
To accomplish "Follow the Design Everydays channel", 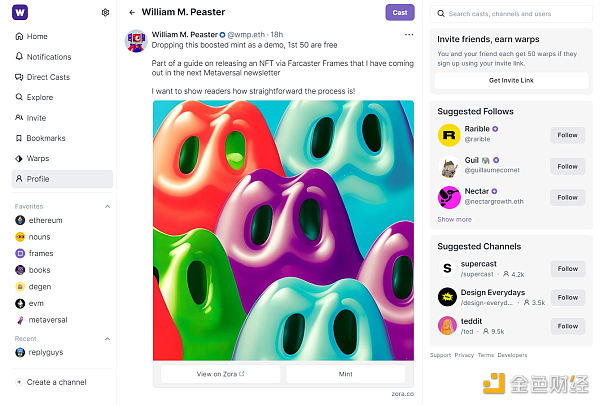I will (567, 297).
